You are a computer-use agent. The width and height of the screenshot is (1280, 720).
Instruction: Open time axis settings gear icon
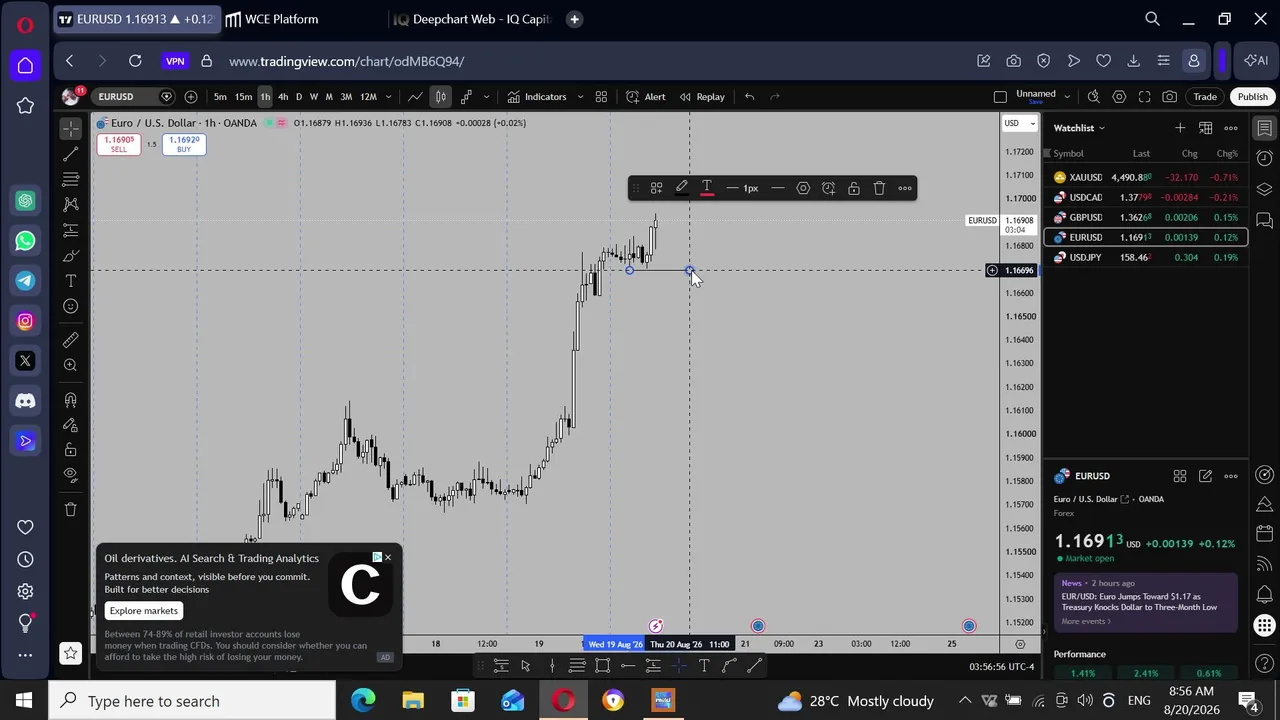click(x=1020, y=644)
